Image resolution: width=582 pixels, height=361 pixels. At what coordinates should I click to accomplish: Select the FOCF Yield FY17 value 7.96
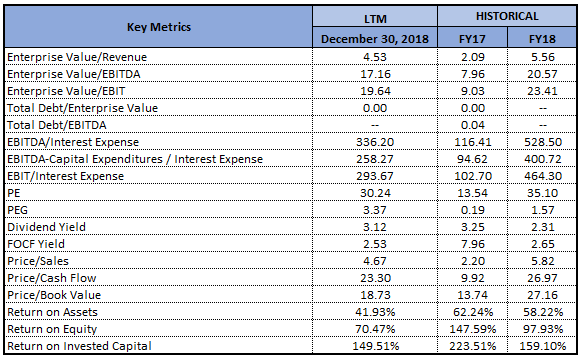click(x=473, y=244)
